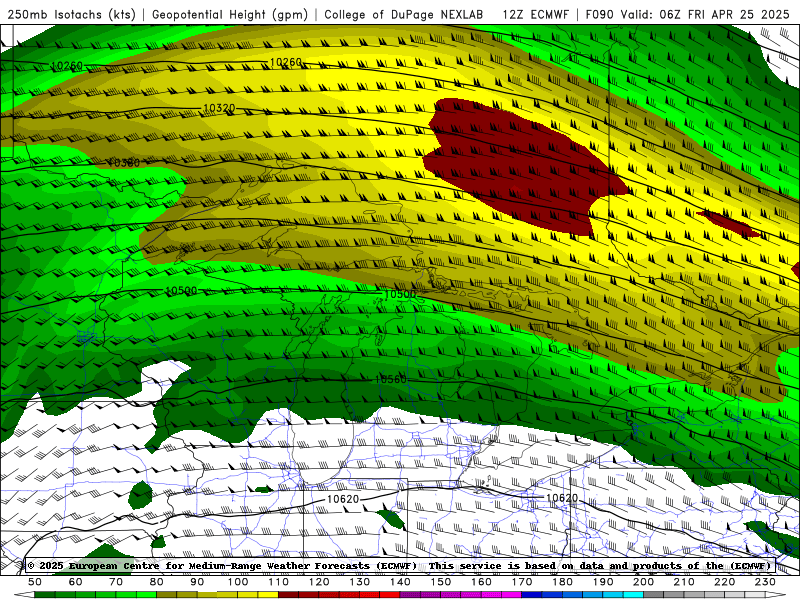Click the left '10620' contour label
The height and width of the screenshot is (600, 800).
tap(343, 499)
